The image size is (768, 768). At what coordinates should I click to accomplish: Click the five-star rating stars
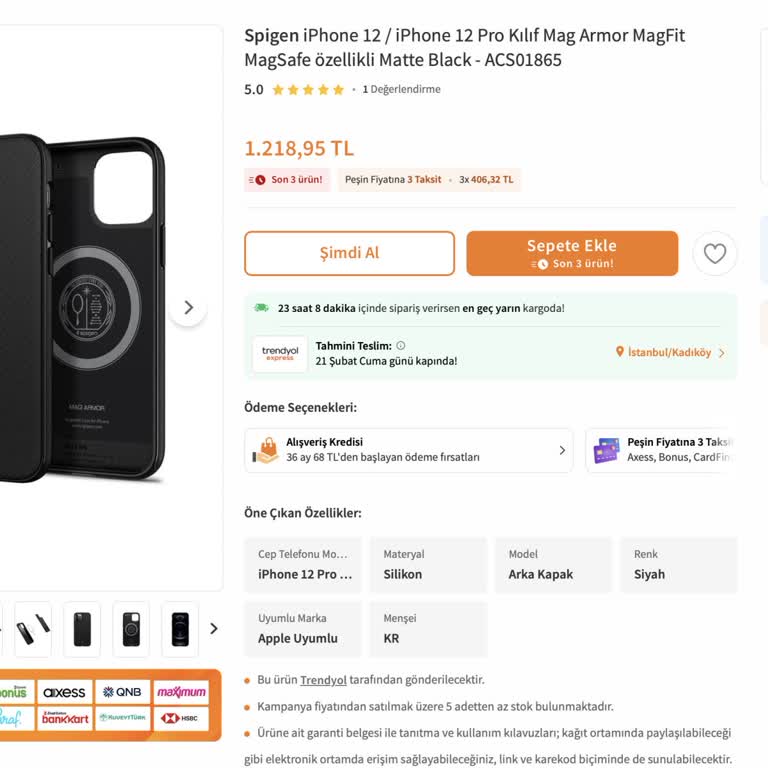click(308, 90)
